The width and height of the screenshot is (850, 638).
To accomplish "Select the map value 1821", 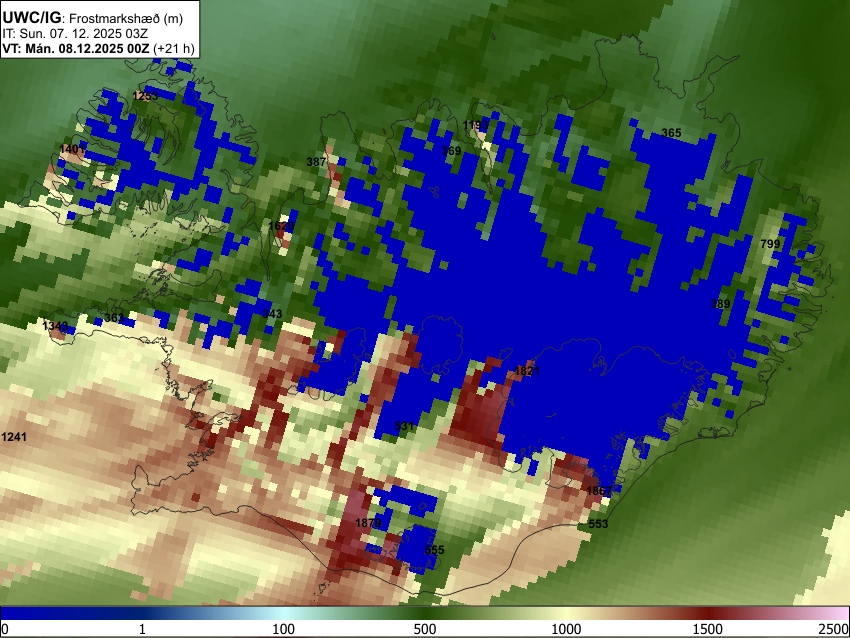I will point(527,371).
